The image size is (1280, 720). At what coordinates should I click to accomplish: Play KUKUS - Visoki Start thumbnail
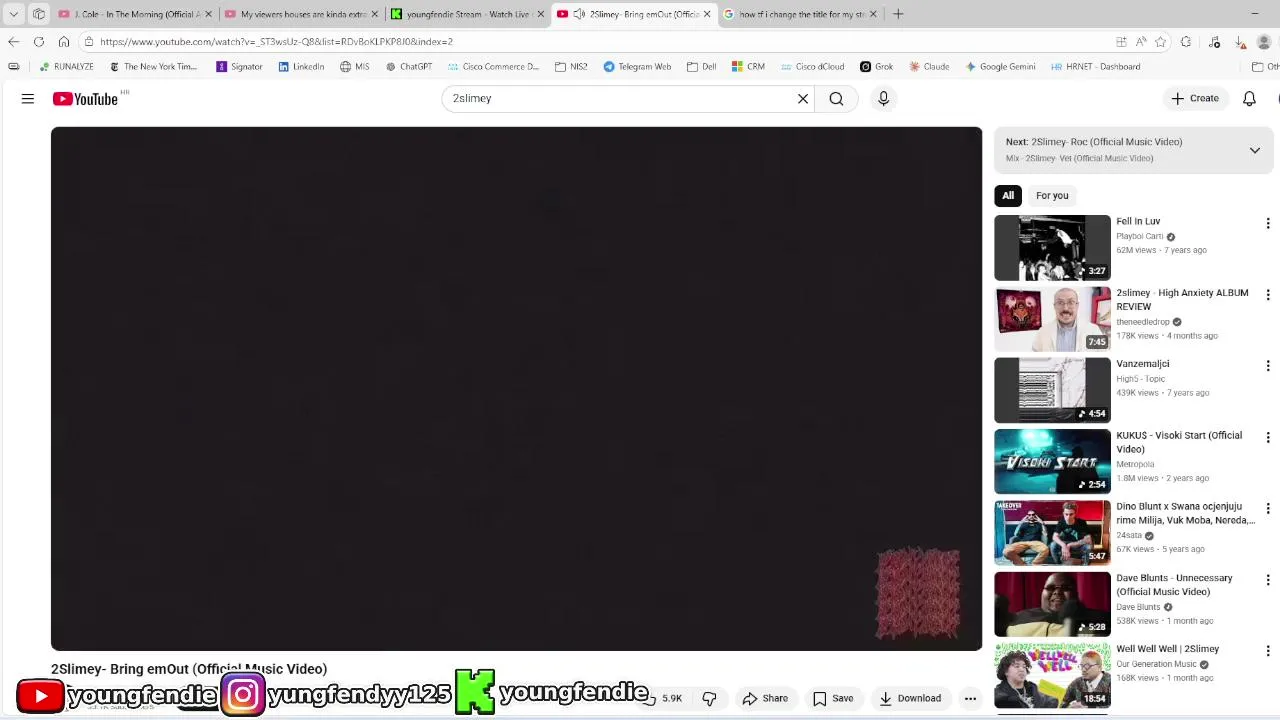click(x=1052, y=461)
